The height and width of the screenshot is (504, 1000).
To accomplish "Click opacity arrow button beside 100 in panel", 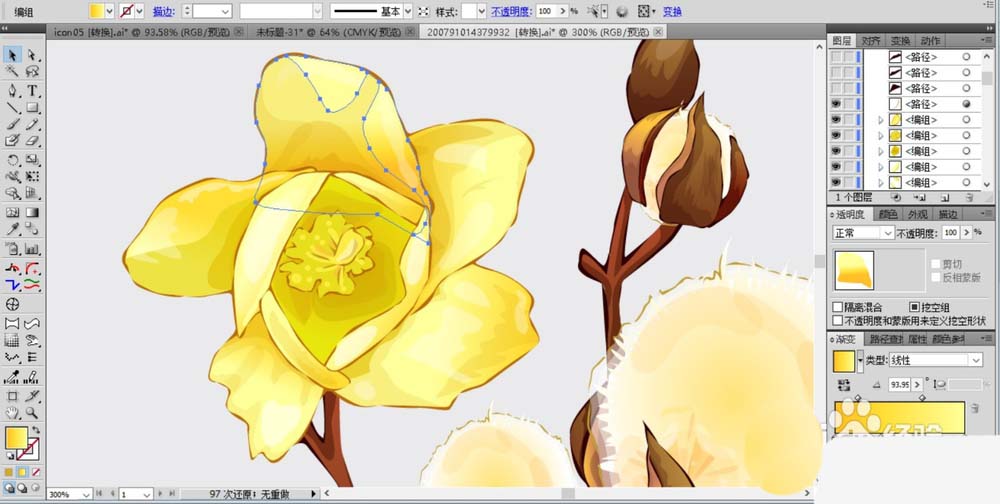I will click(x=967, y=233).
